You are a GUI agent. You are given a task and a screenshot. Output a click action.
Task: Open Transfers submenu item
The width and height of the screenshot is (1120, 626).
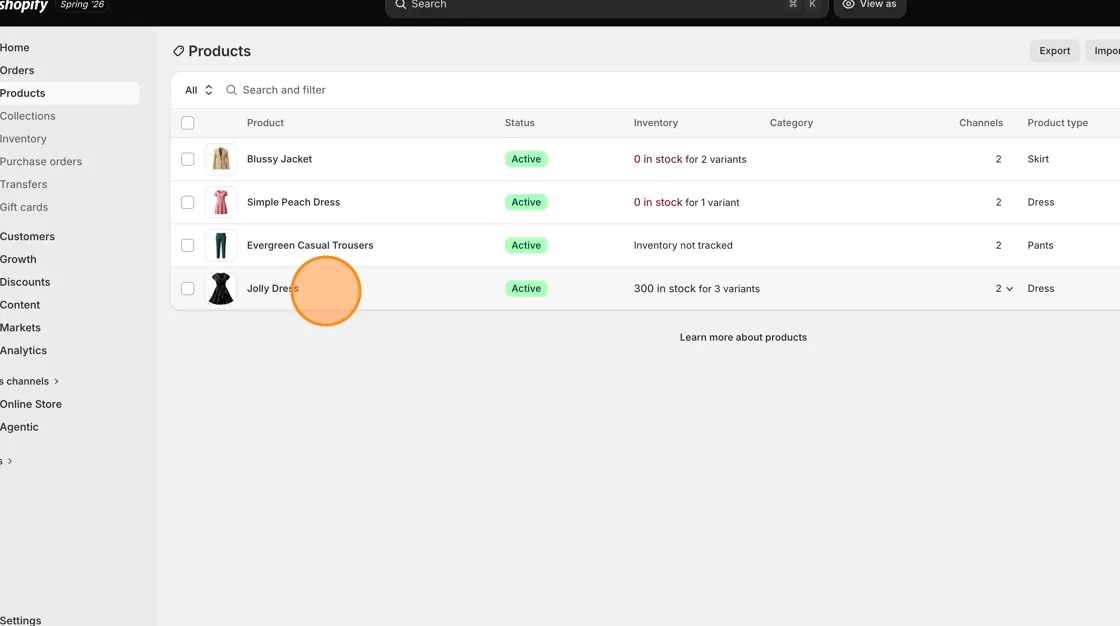click(x=24, y=184)
